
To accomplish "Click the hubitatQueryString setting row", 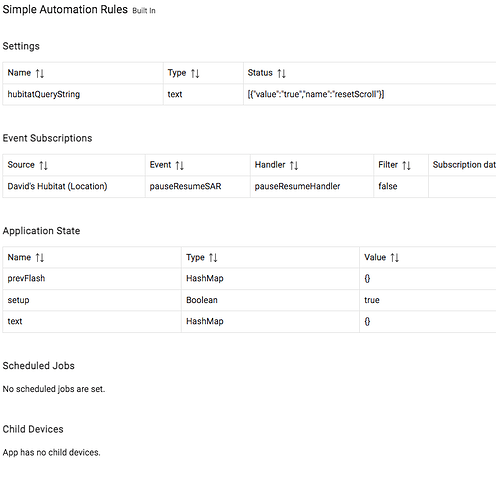I will click(249, 94).
